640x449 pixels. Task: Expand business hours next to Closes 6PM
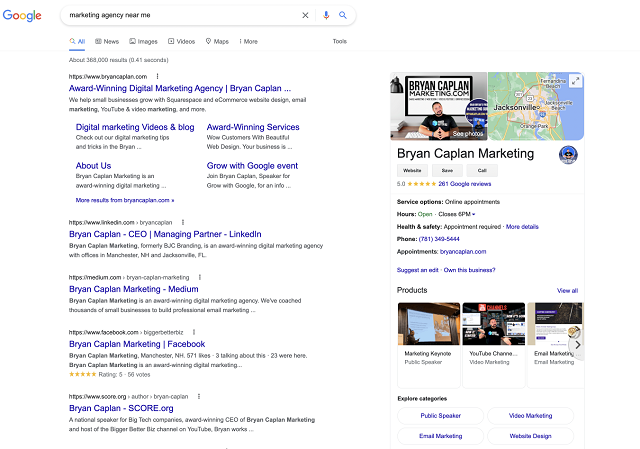pyautogui.click(x=473, y=214)
